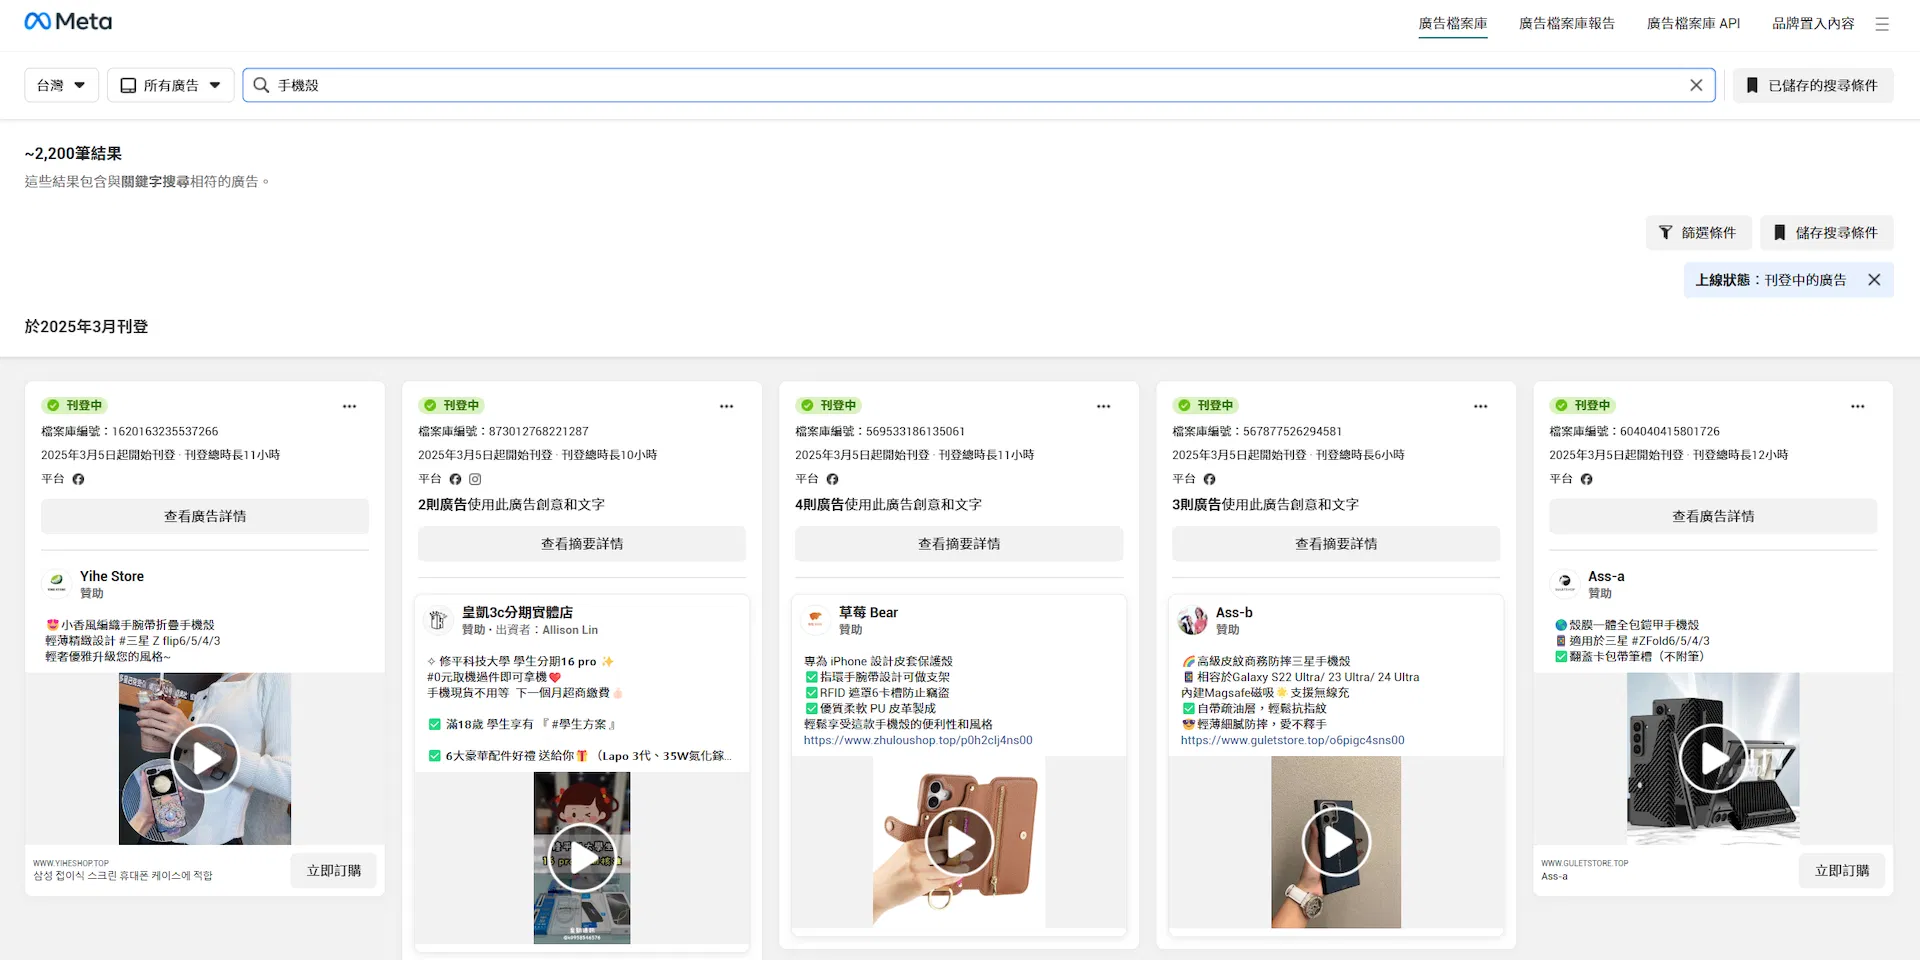Click Ass-b profile avatar

click(1192, 620)
